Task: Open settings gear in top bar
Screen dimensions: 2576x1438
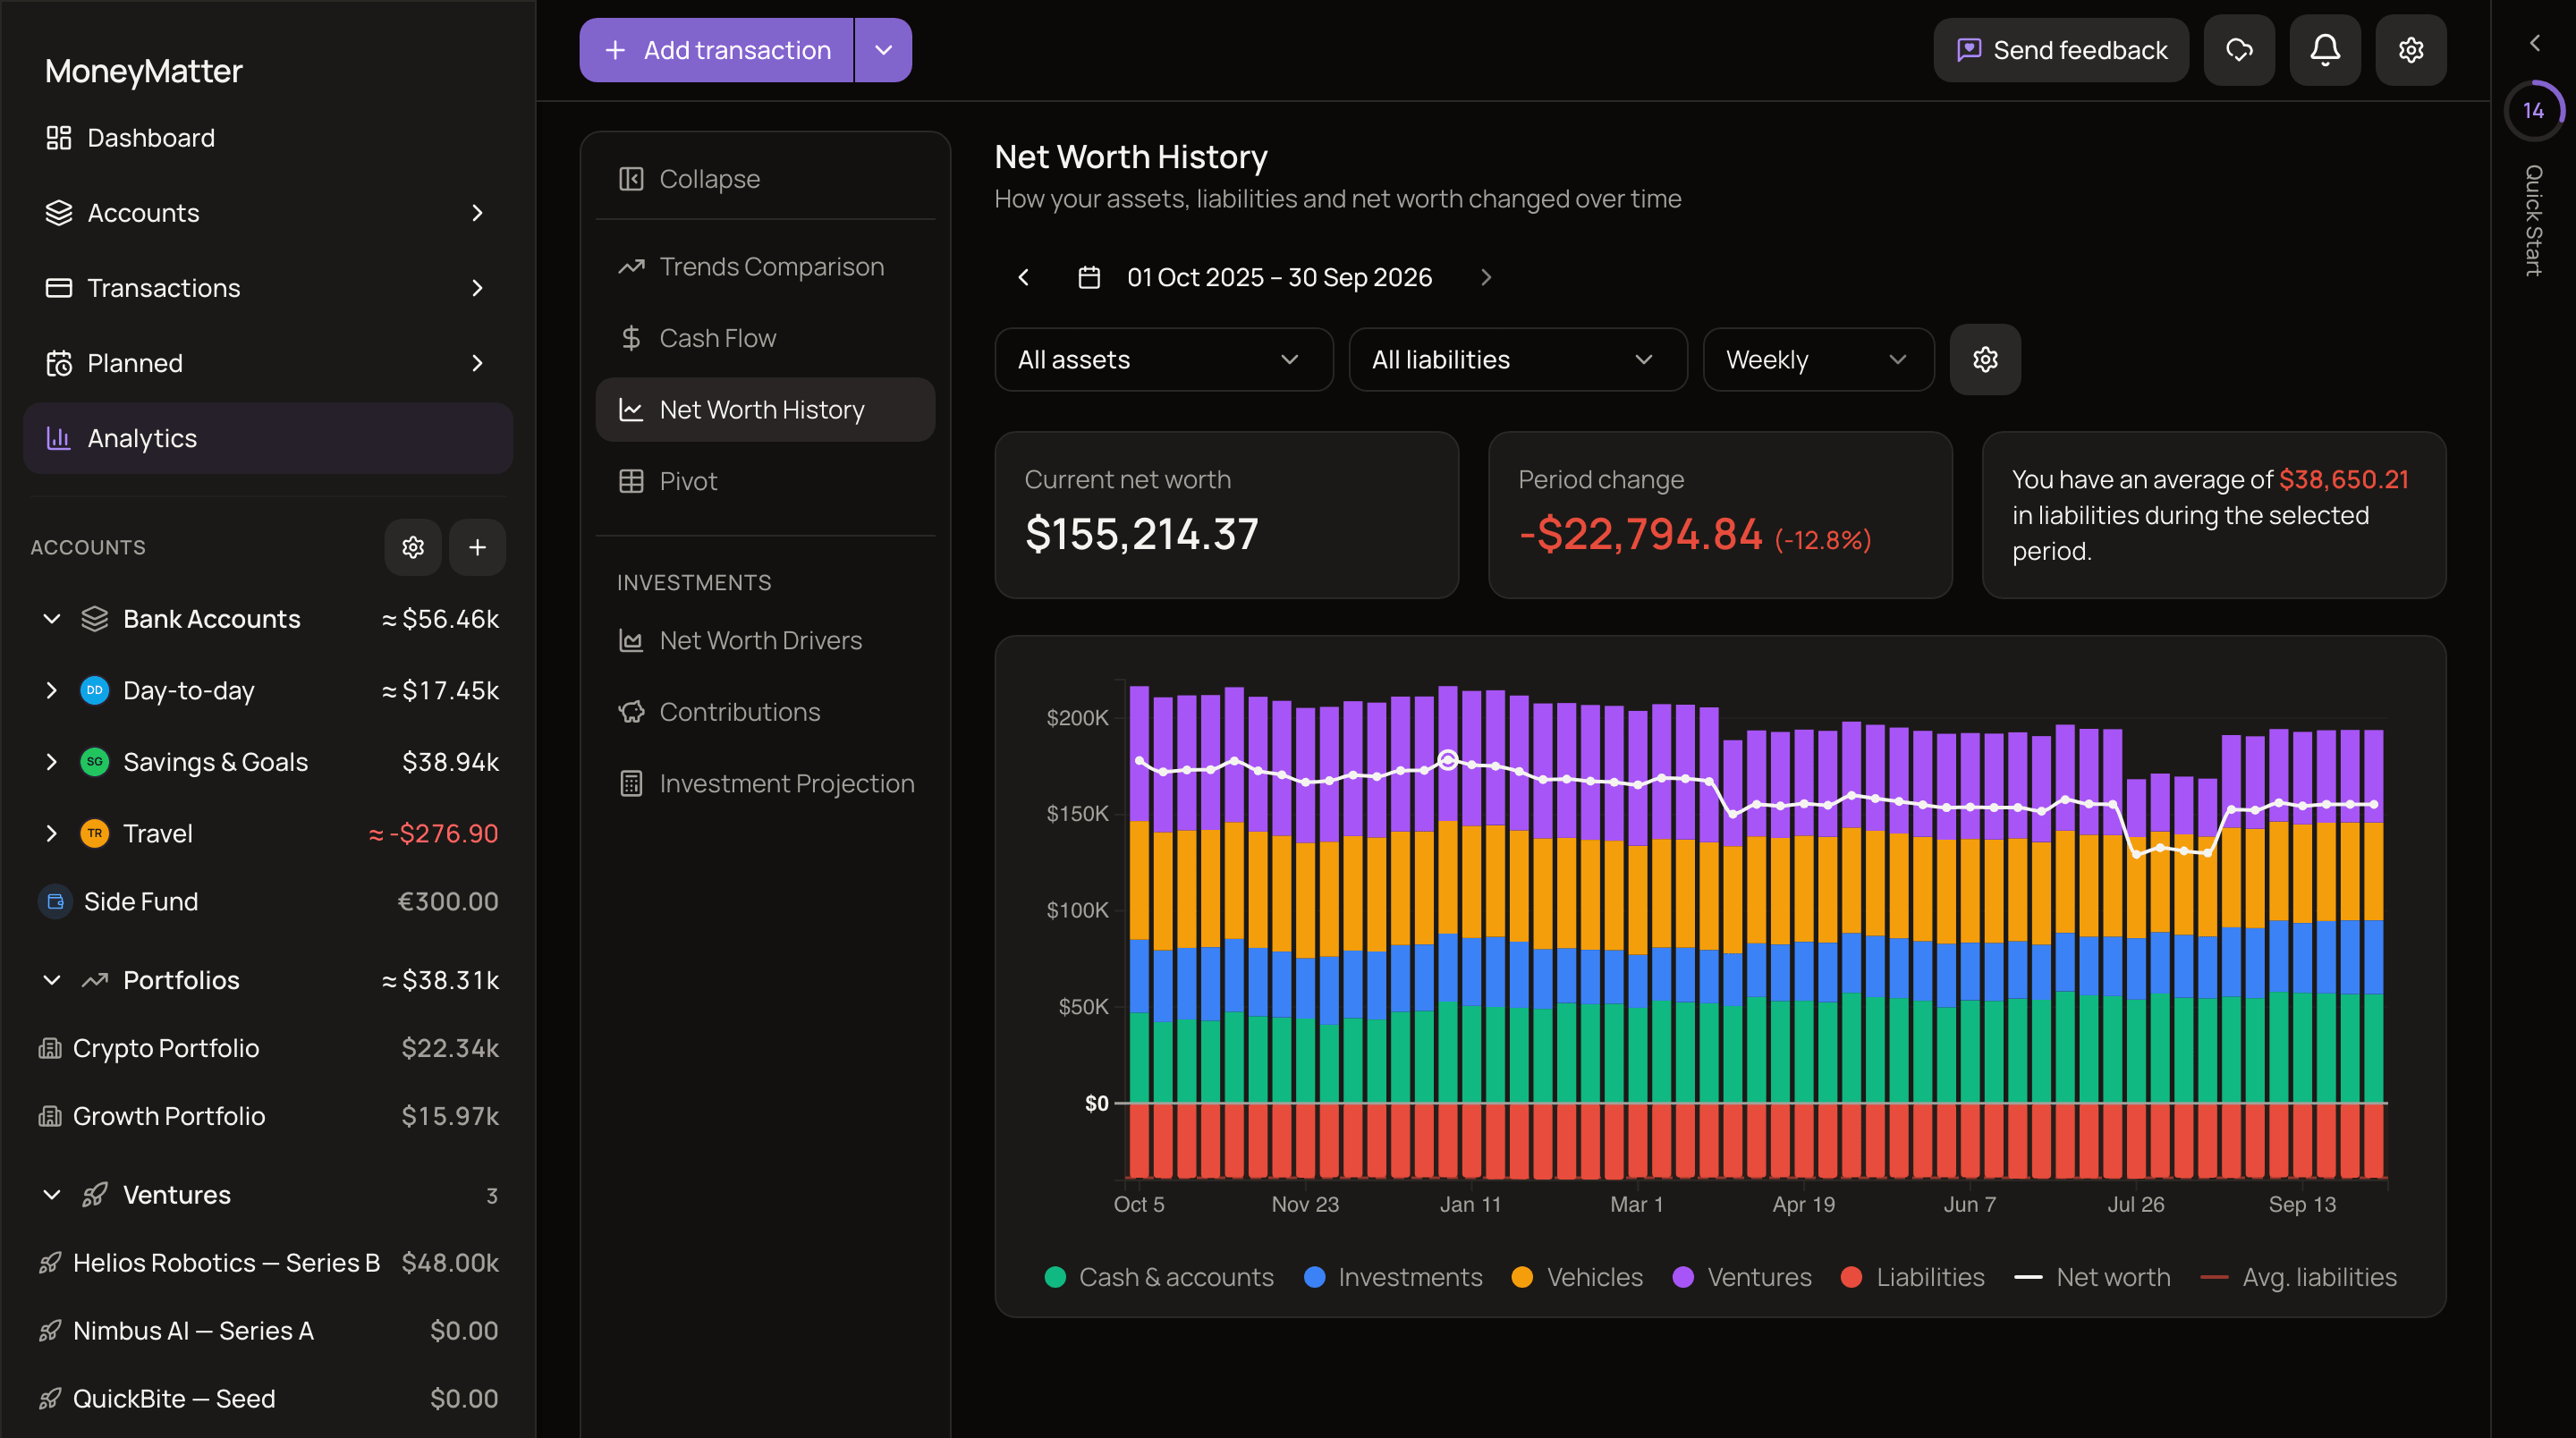Action: pos(2410,50)
